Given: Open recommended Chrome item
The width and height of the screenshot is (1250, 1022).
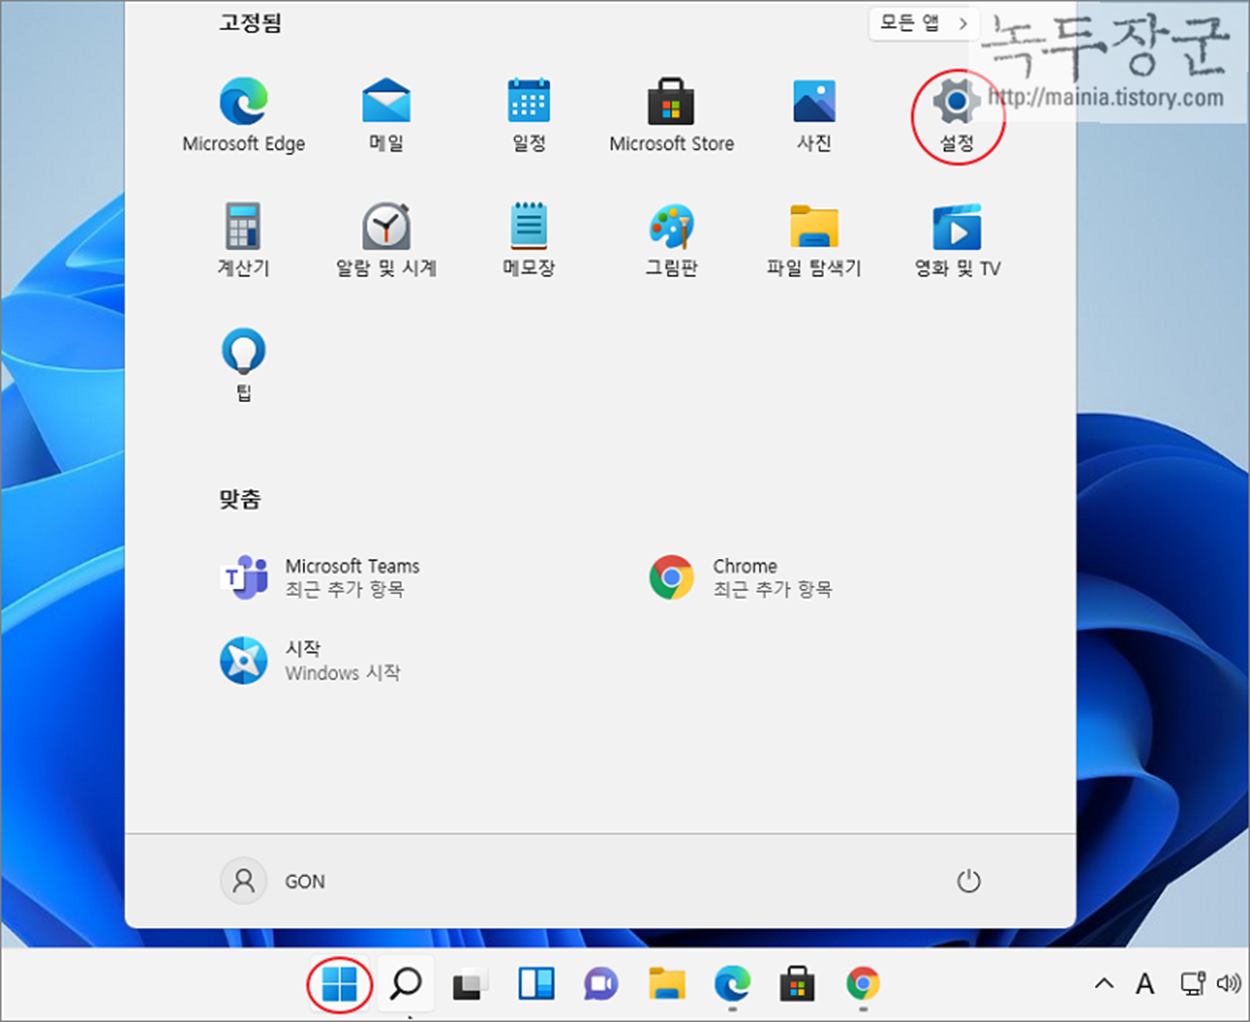Looking at the screenshot, I should (741, 578).
